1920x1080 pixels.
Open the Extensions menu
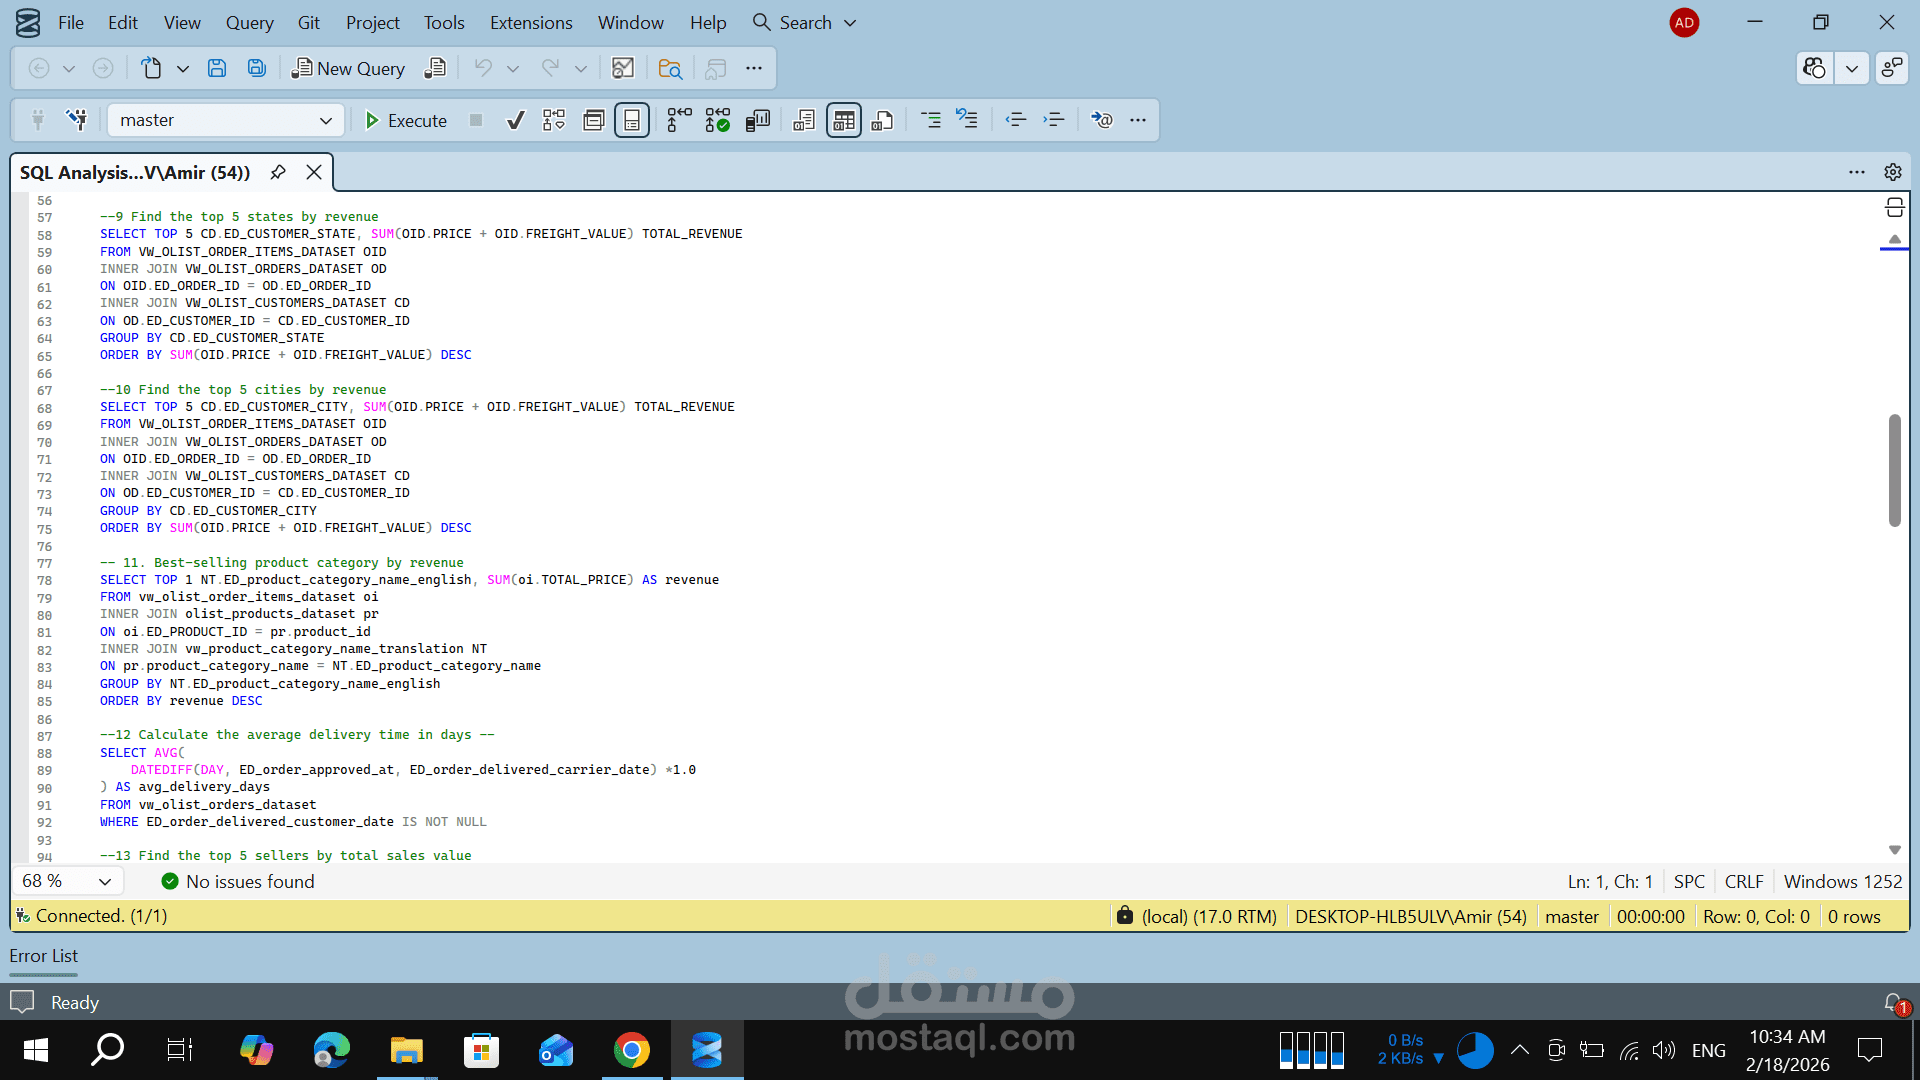531,22
